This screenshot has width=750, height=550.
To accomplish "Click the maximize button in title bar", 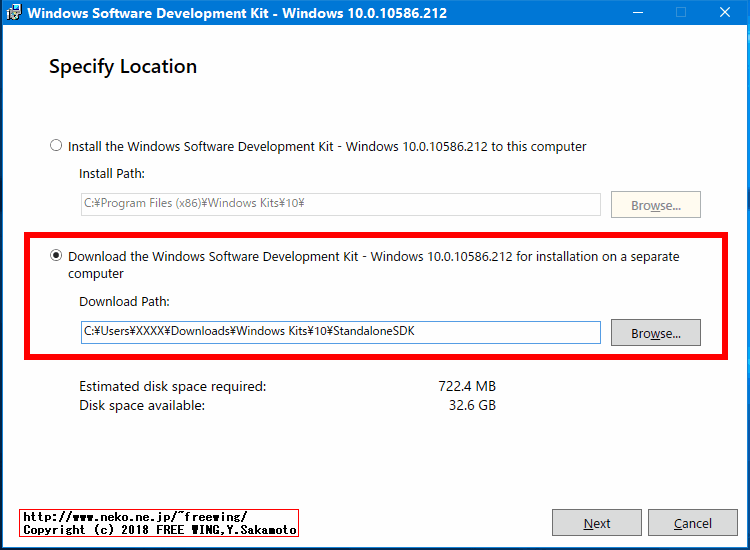I will click(681, 12).
